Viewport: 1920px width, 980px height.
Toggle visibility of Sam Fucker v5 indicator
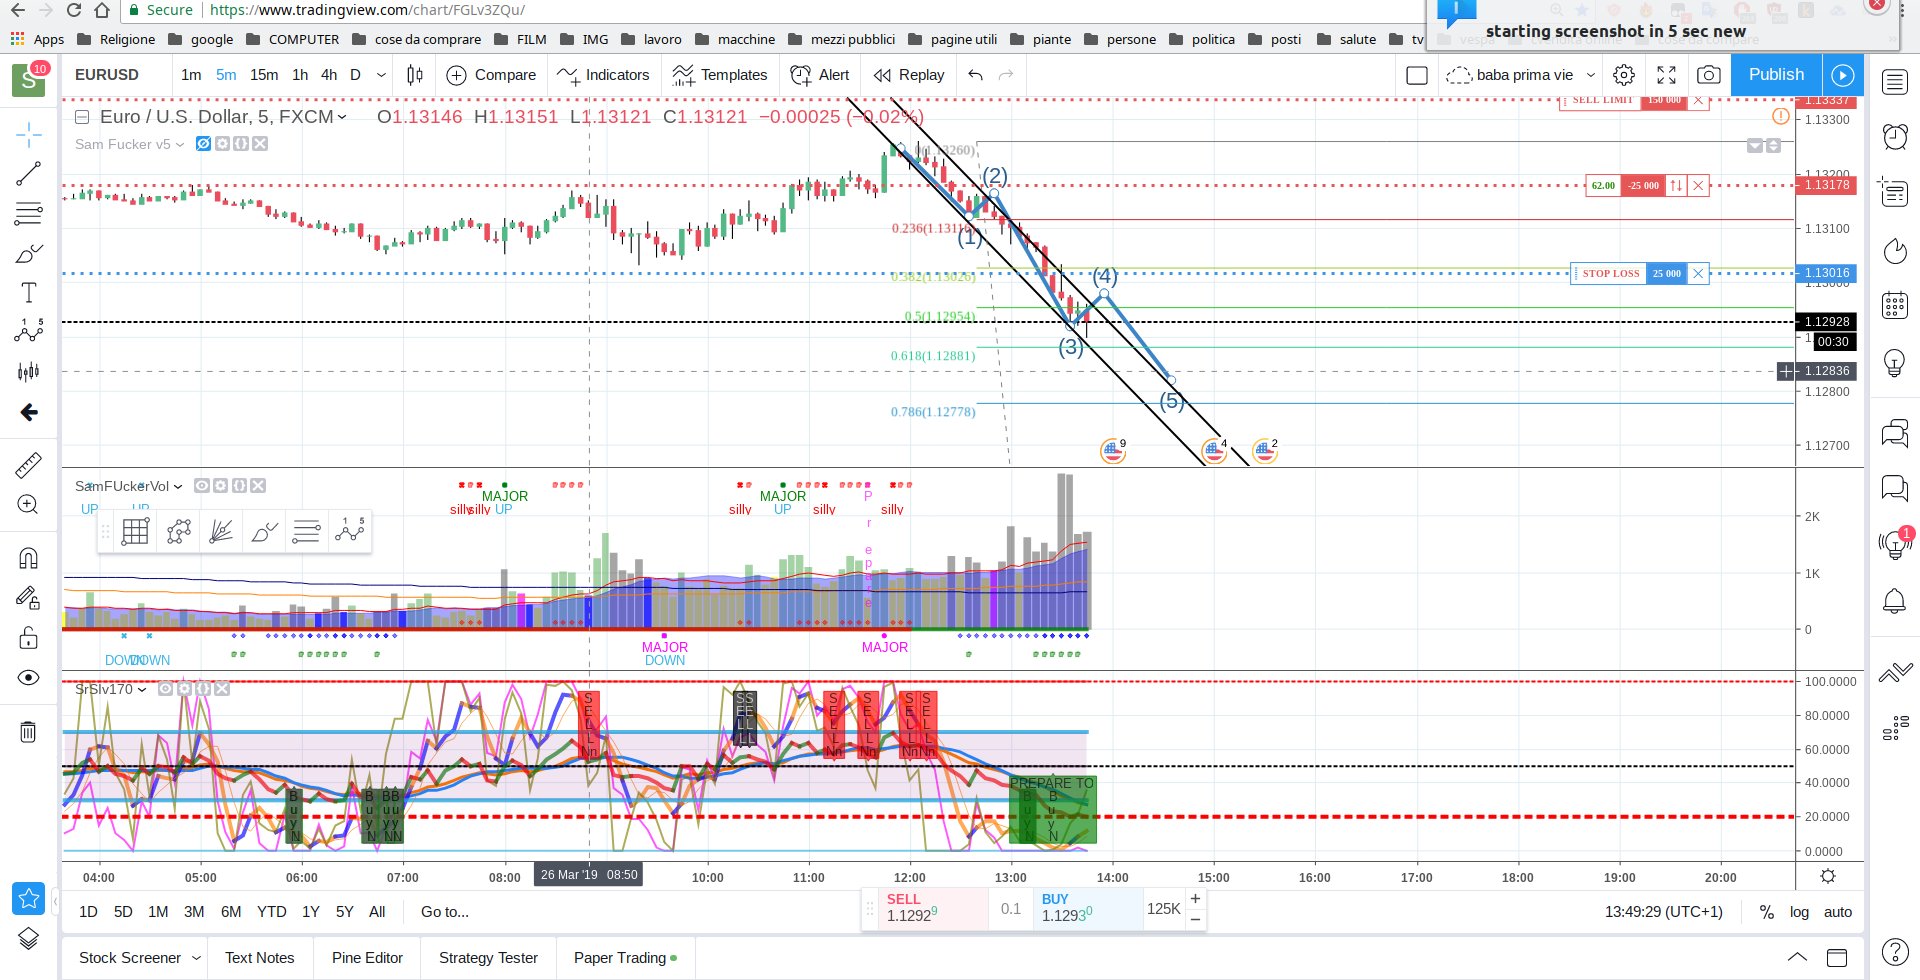(x=204, y=144)
